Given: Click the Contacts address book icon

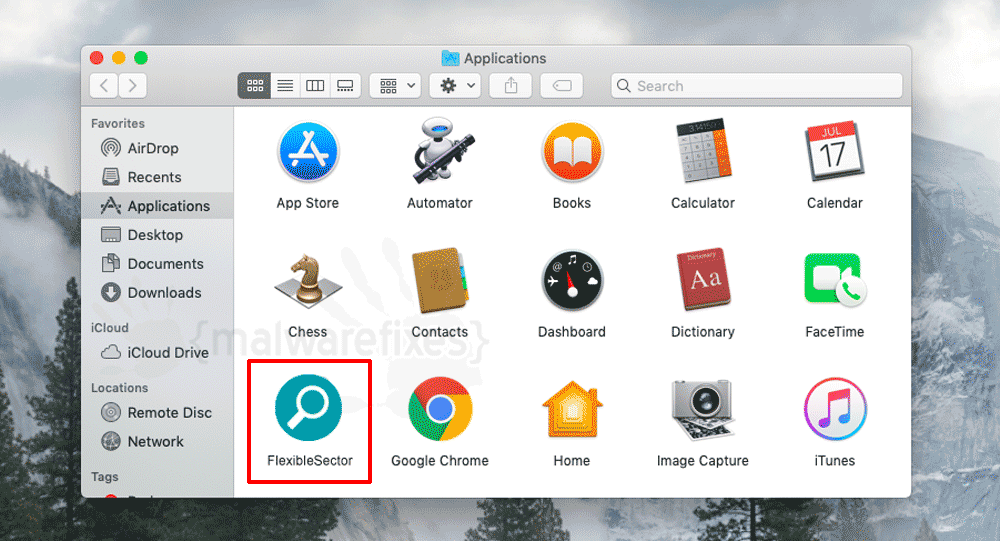Looking at the screenshot, I should click(x=440, y=281).
